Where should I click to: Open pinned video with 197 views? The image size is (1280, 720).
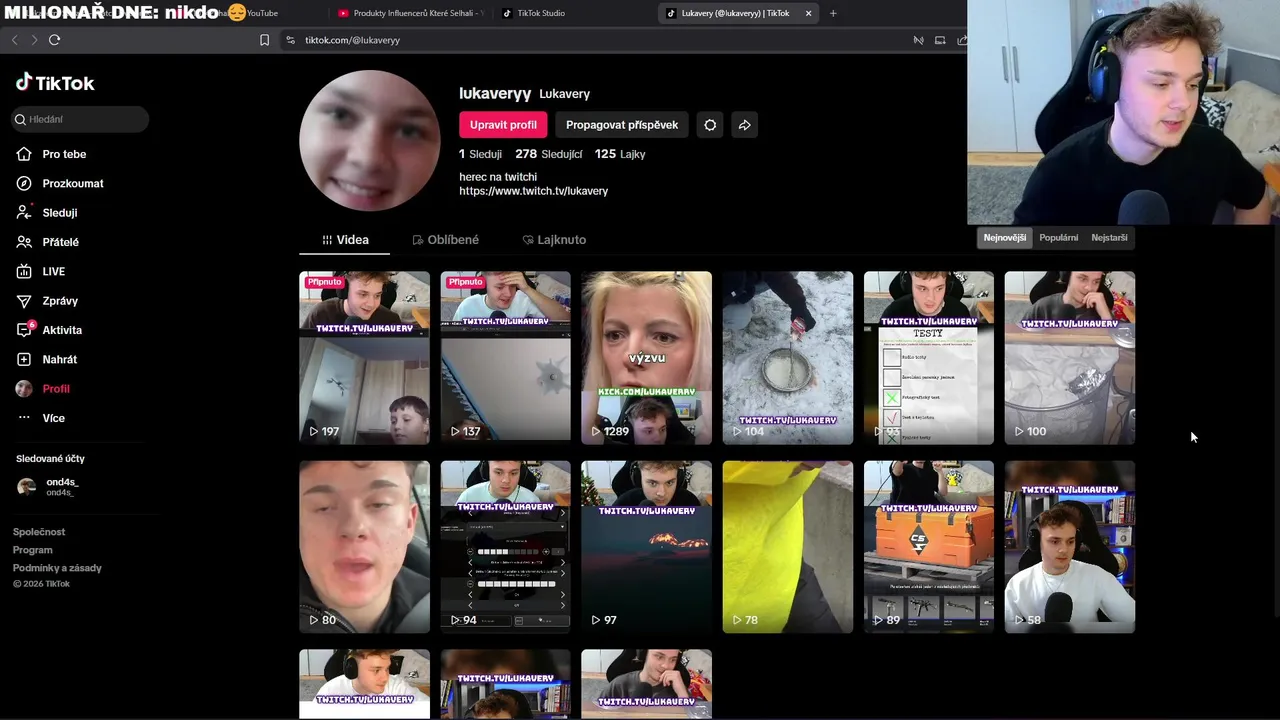[x=364, y=357]
